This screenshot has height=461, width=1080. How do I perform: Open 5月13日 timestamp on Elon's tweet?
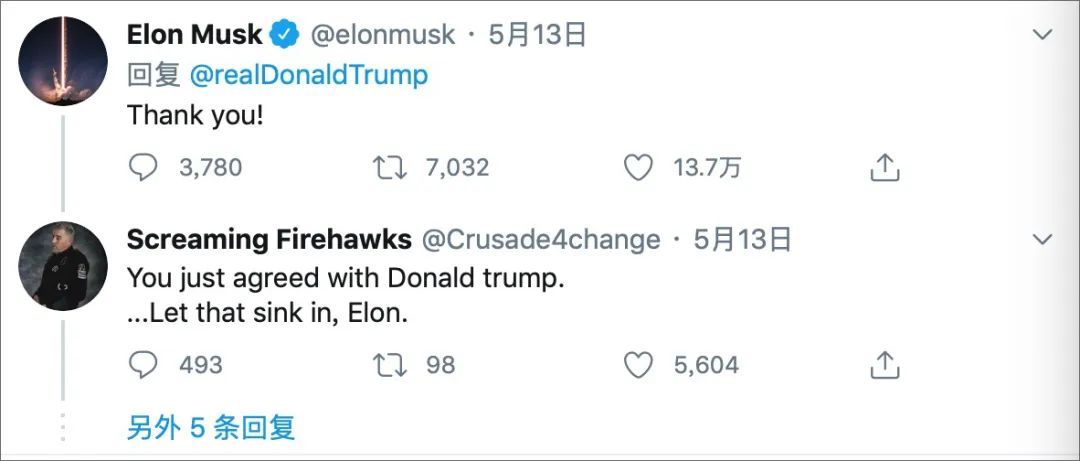(x=537, y=35)
